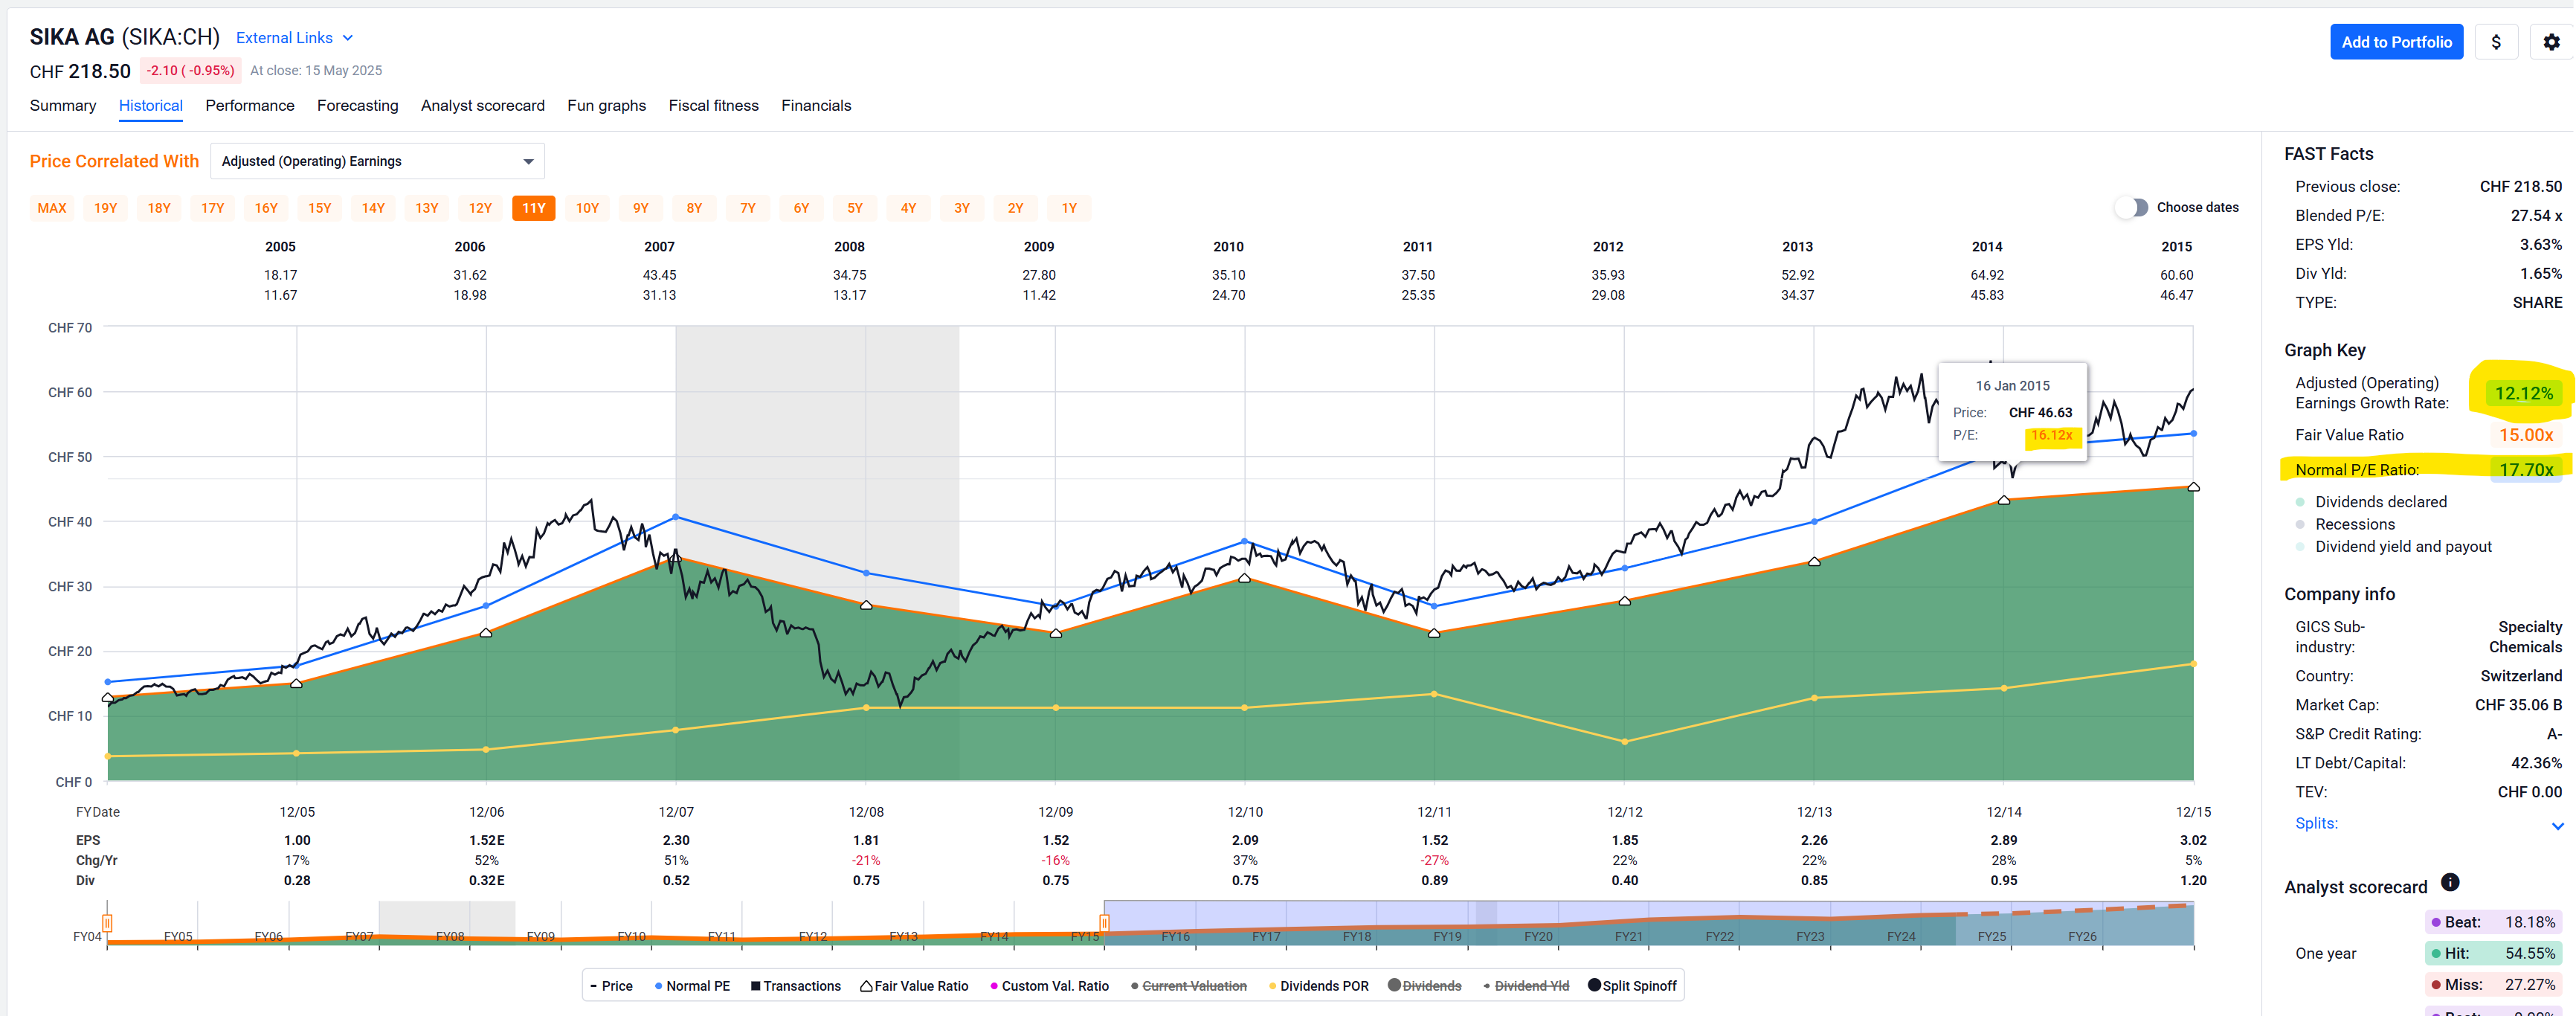Click the 2007 year high 43.45
The image size is (2576, 1016).
pyautogui.click(x=659, y=275)
